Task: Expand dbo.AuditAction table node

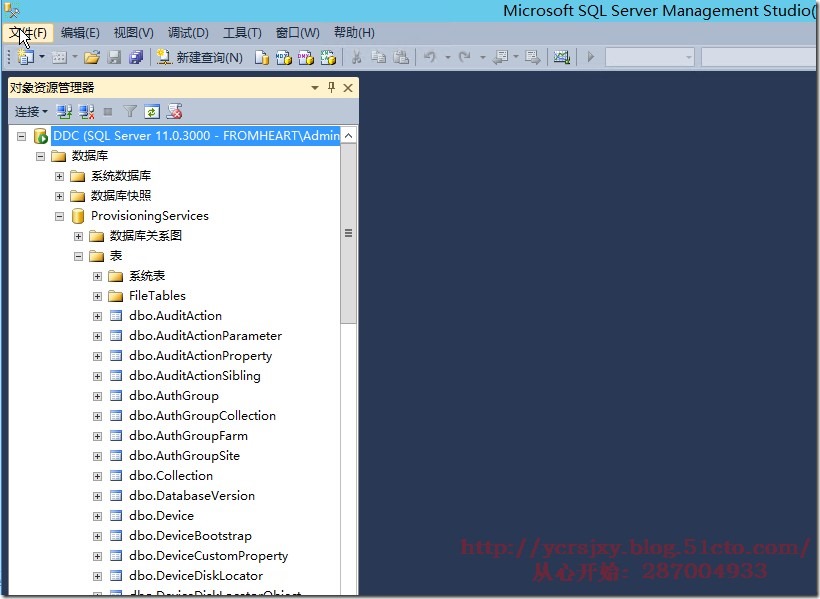Action: pos(97,316)
